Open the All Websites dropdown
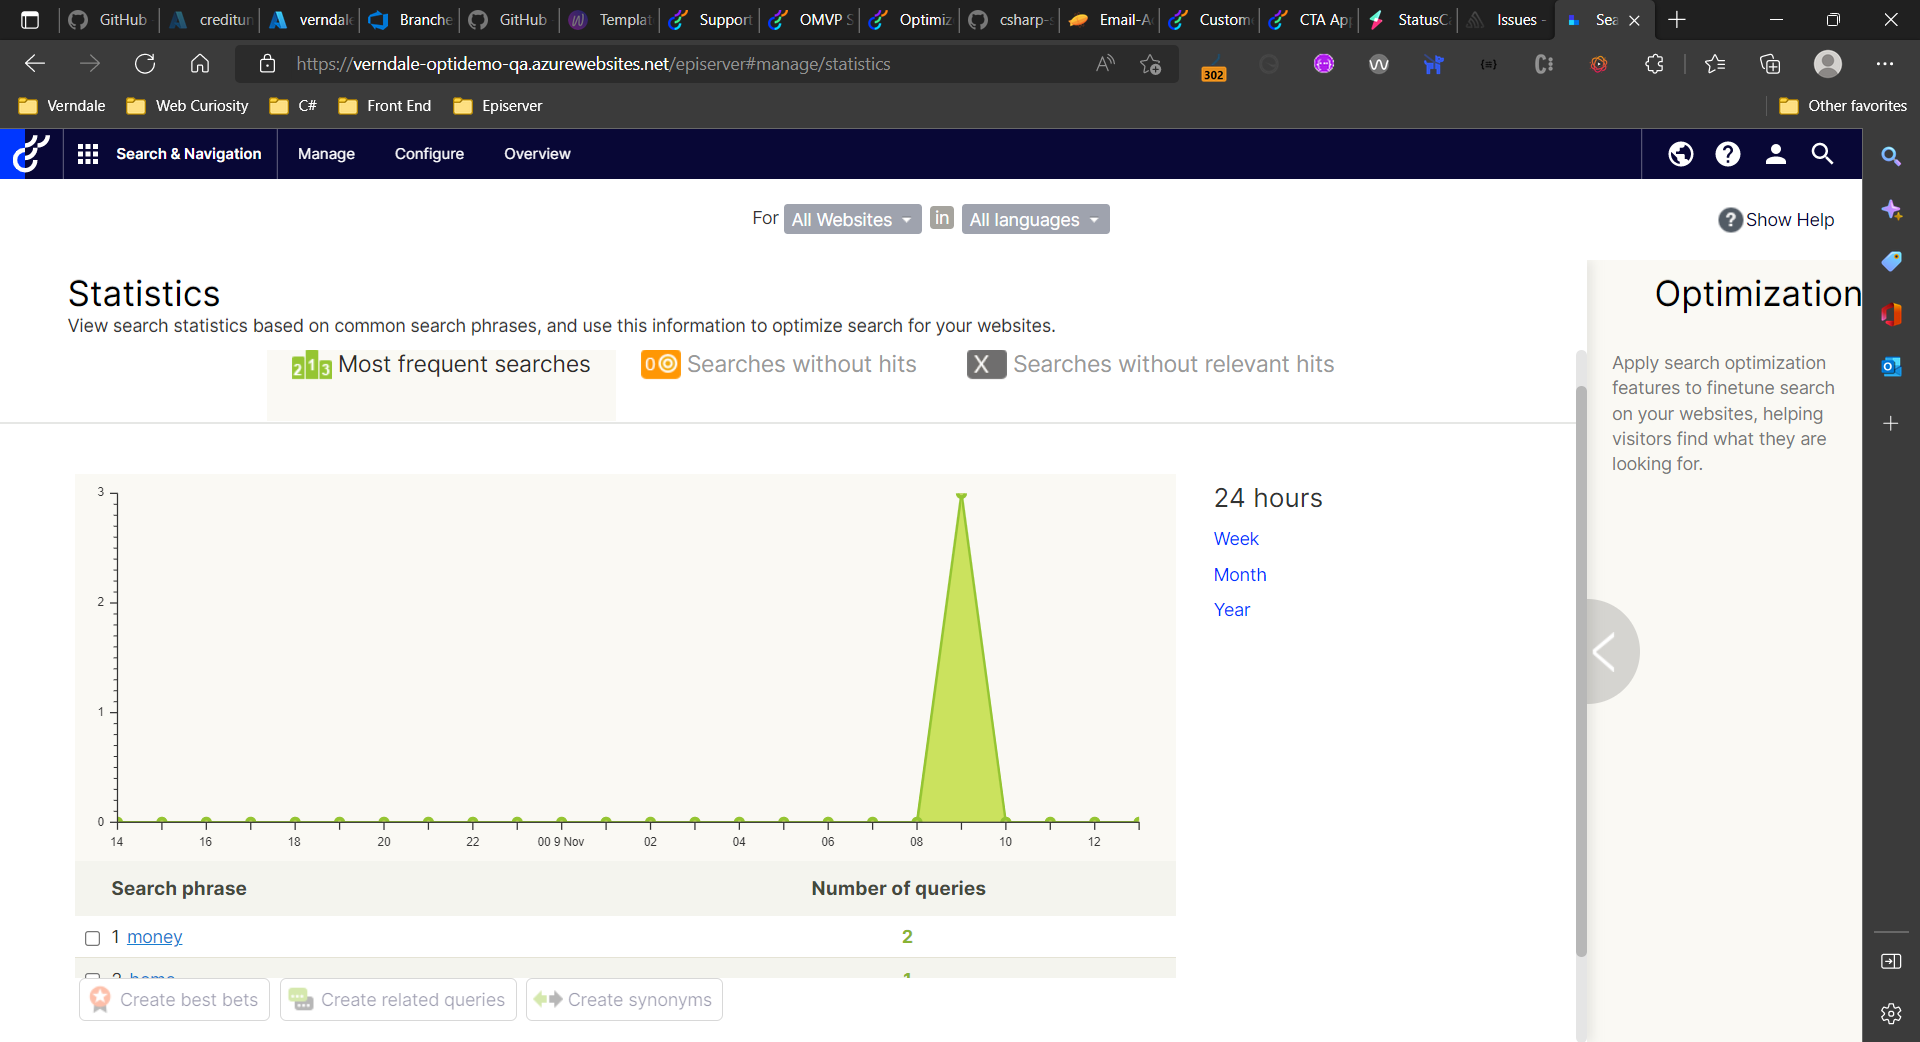The height and width of the screenshot is (1042, 1920). [851, 219]
